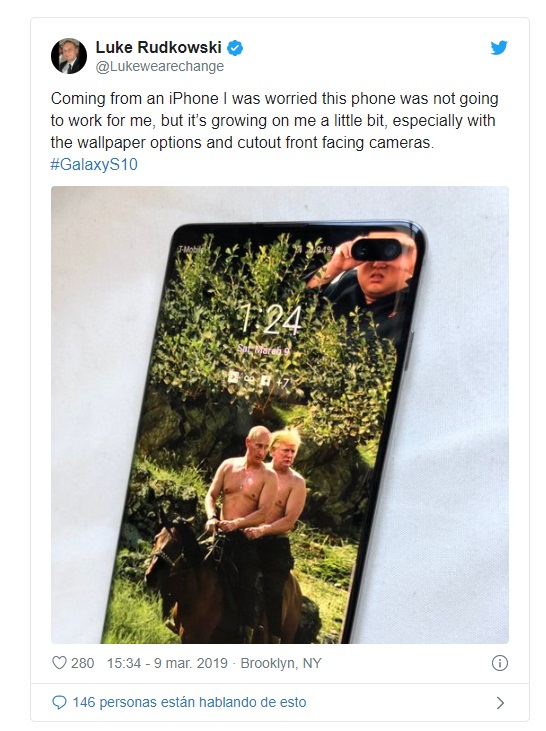Click the Brooklyn, NY location
546x731 pixels.
[281, 663]
